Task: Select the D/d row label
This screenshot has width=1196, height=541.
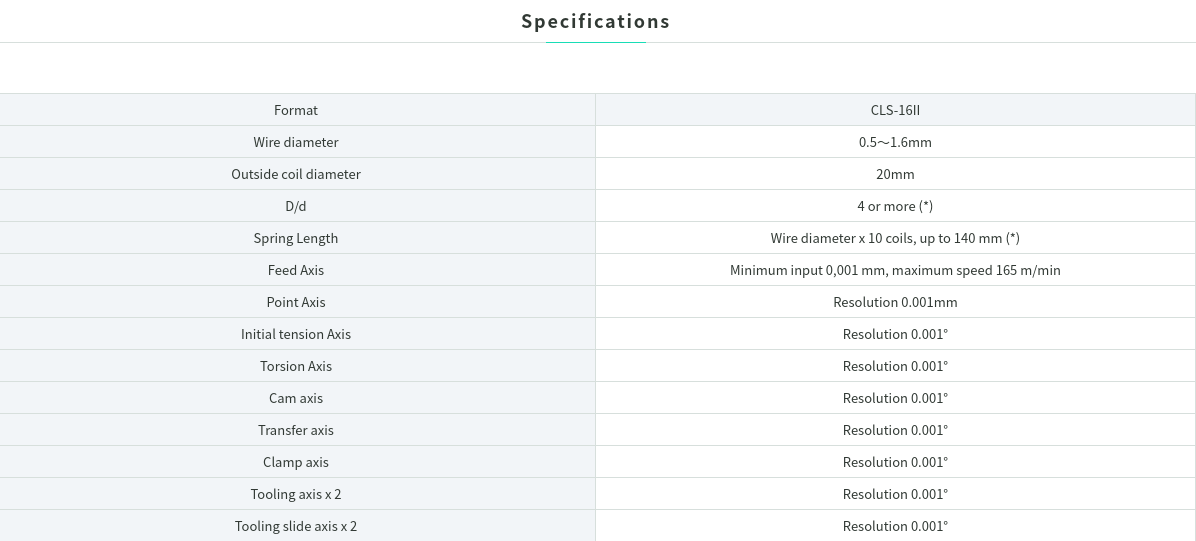Action: (x=296, y=206)
